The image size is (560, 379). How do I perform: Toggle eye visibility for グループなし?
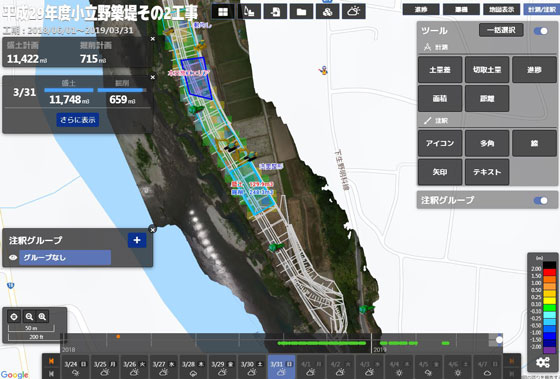pos(13,258)
